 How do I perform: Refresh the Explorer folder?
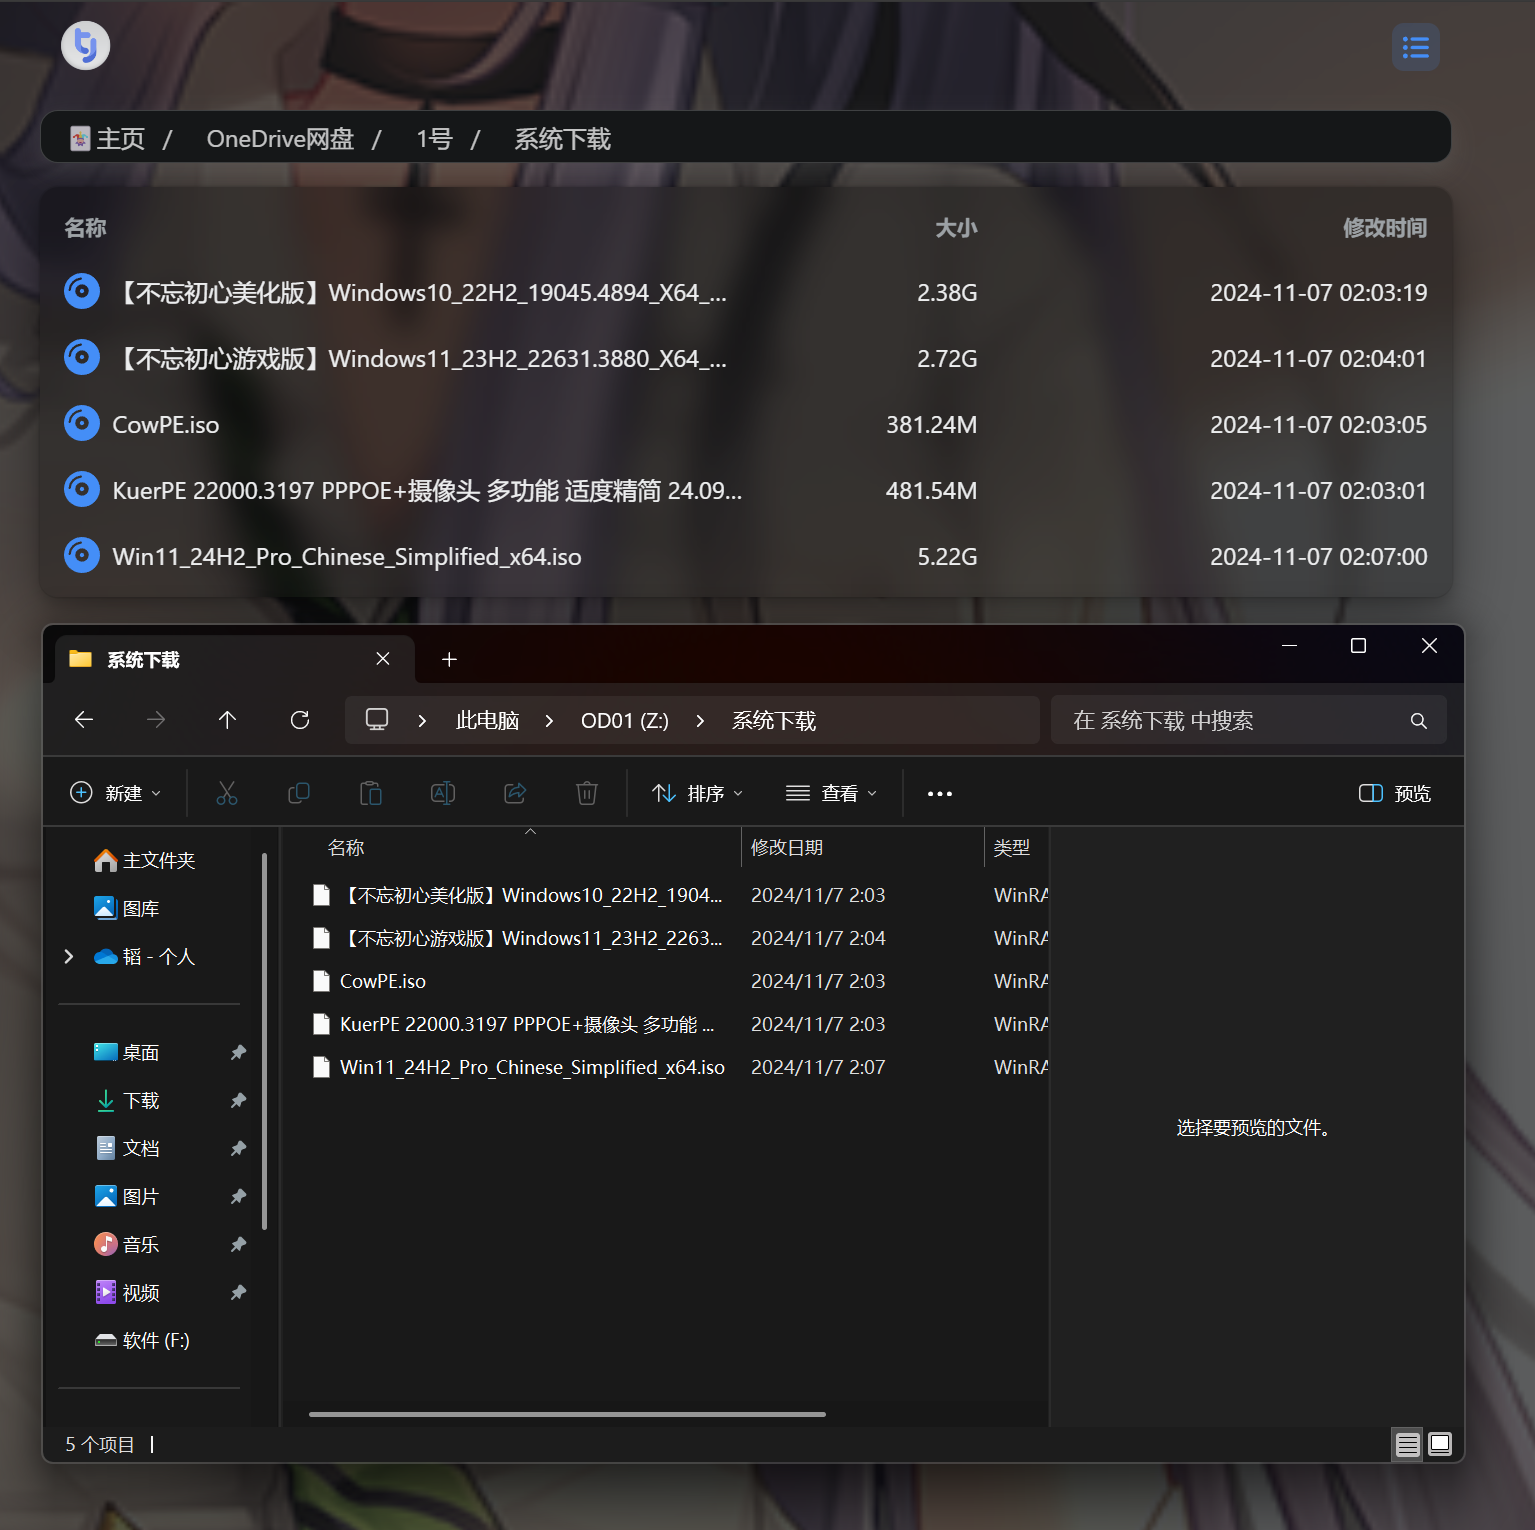pyautogui.click(x=300, y=720)
